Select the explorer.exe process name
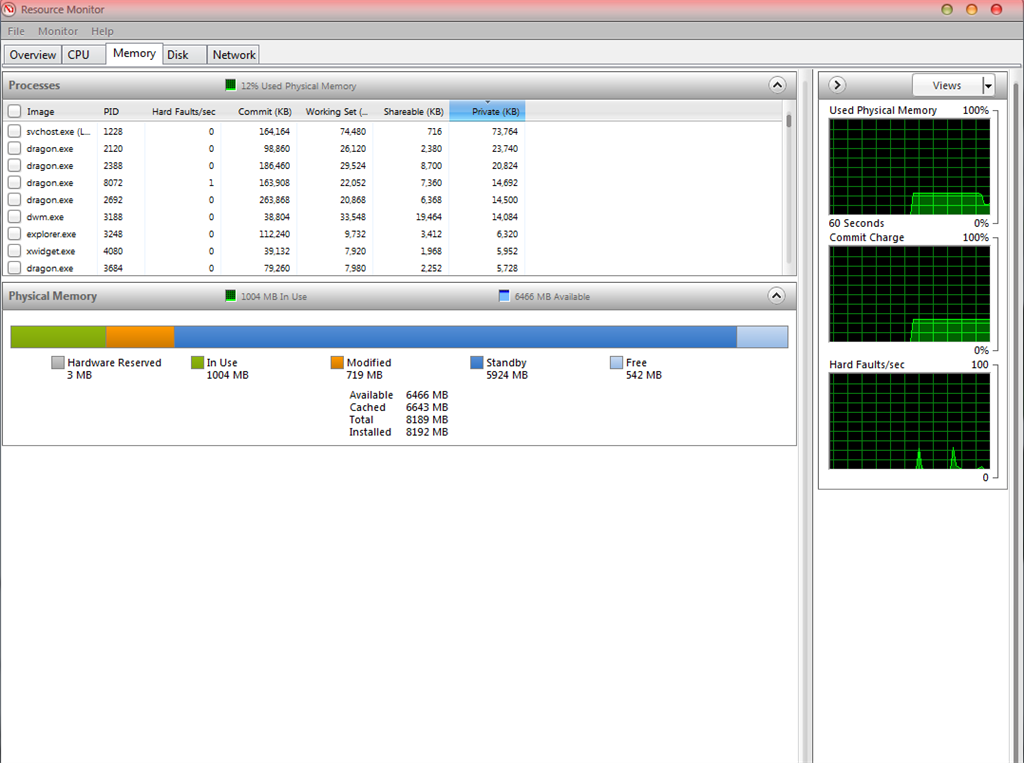The image size is (1024, 763). pos(51,234)
